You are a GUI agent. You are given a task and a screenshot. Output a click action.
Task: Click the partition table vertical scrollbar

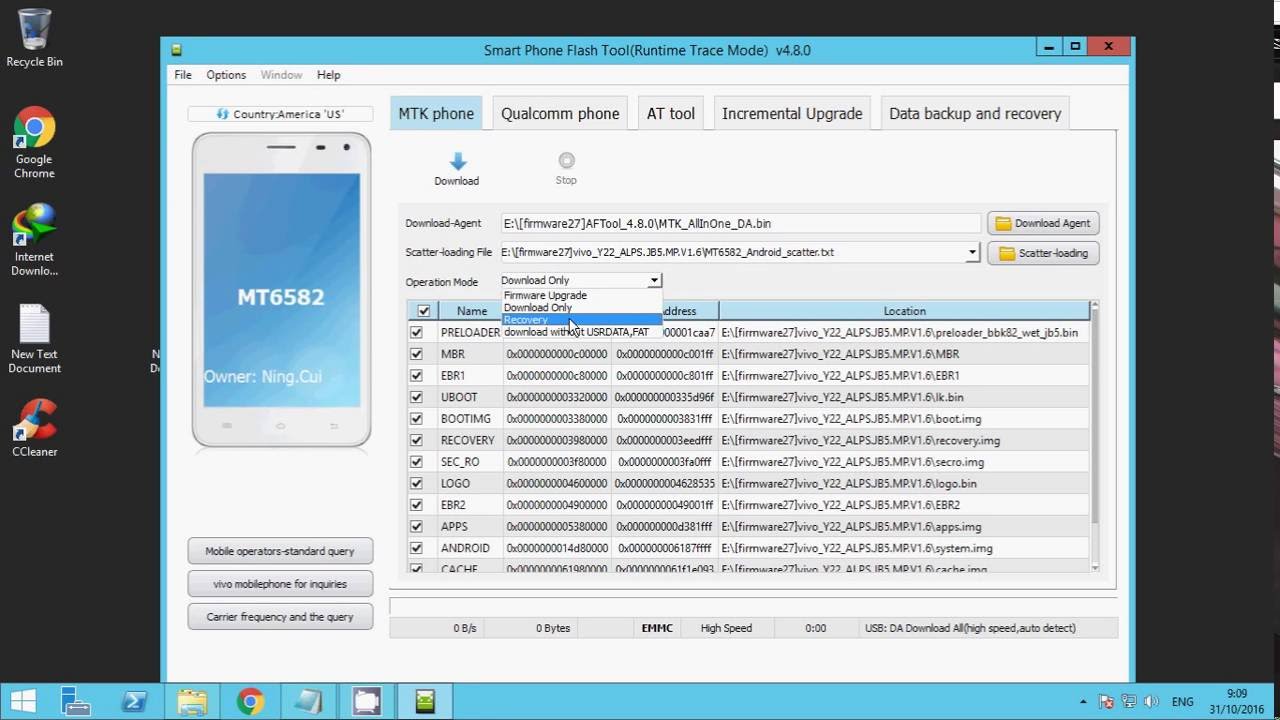[1094, 436]
